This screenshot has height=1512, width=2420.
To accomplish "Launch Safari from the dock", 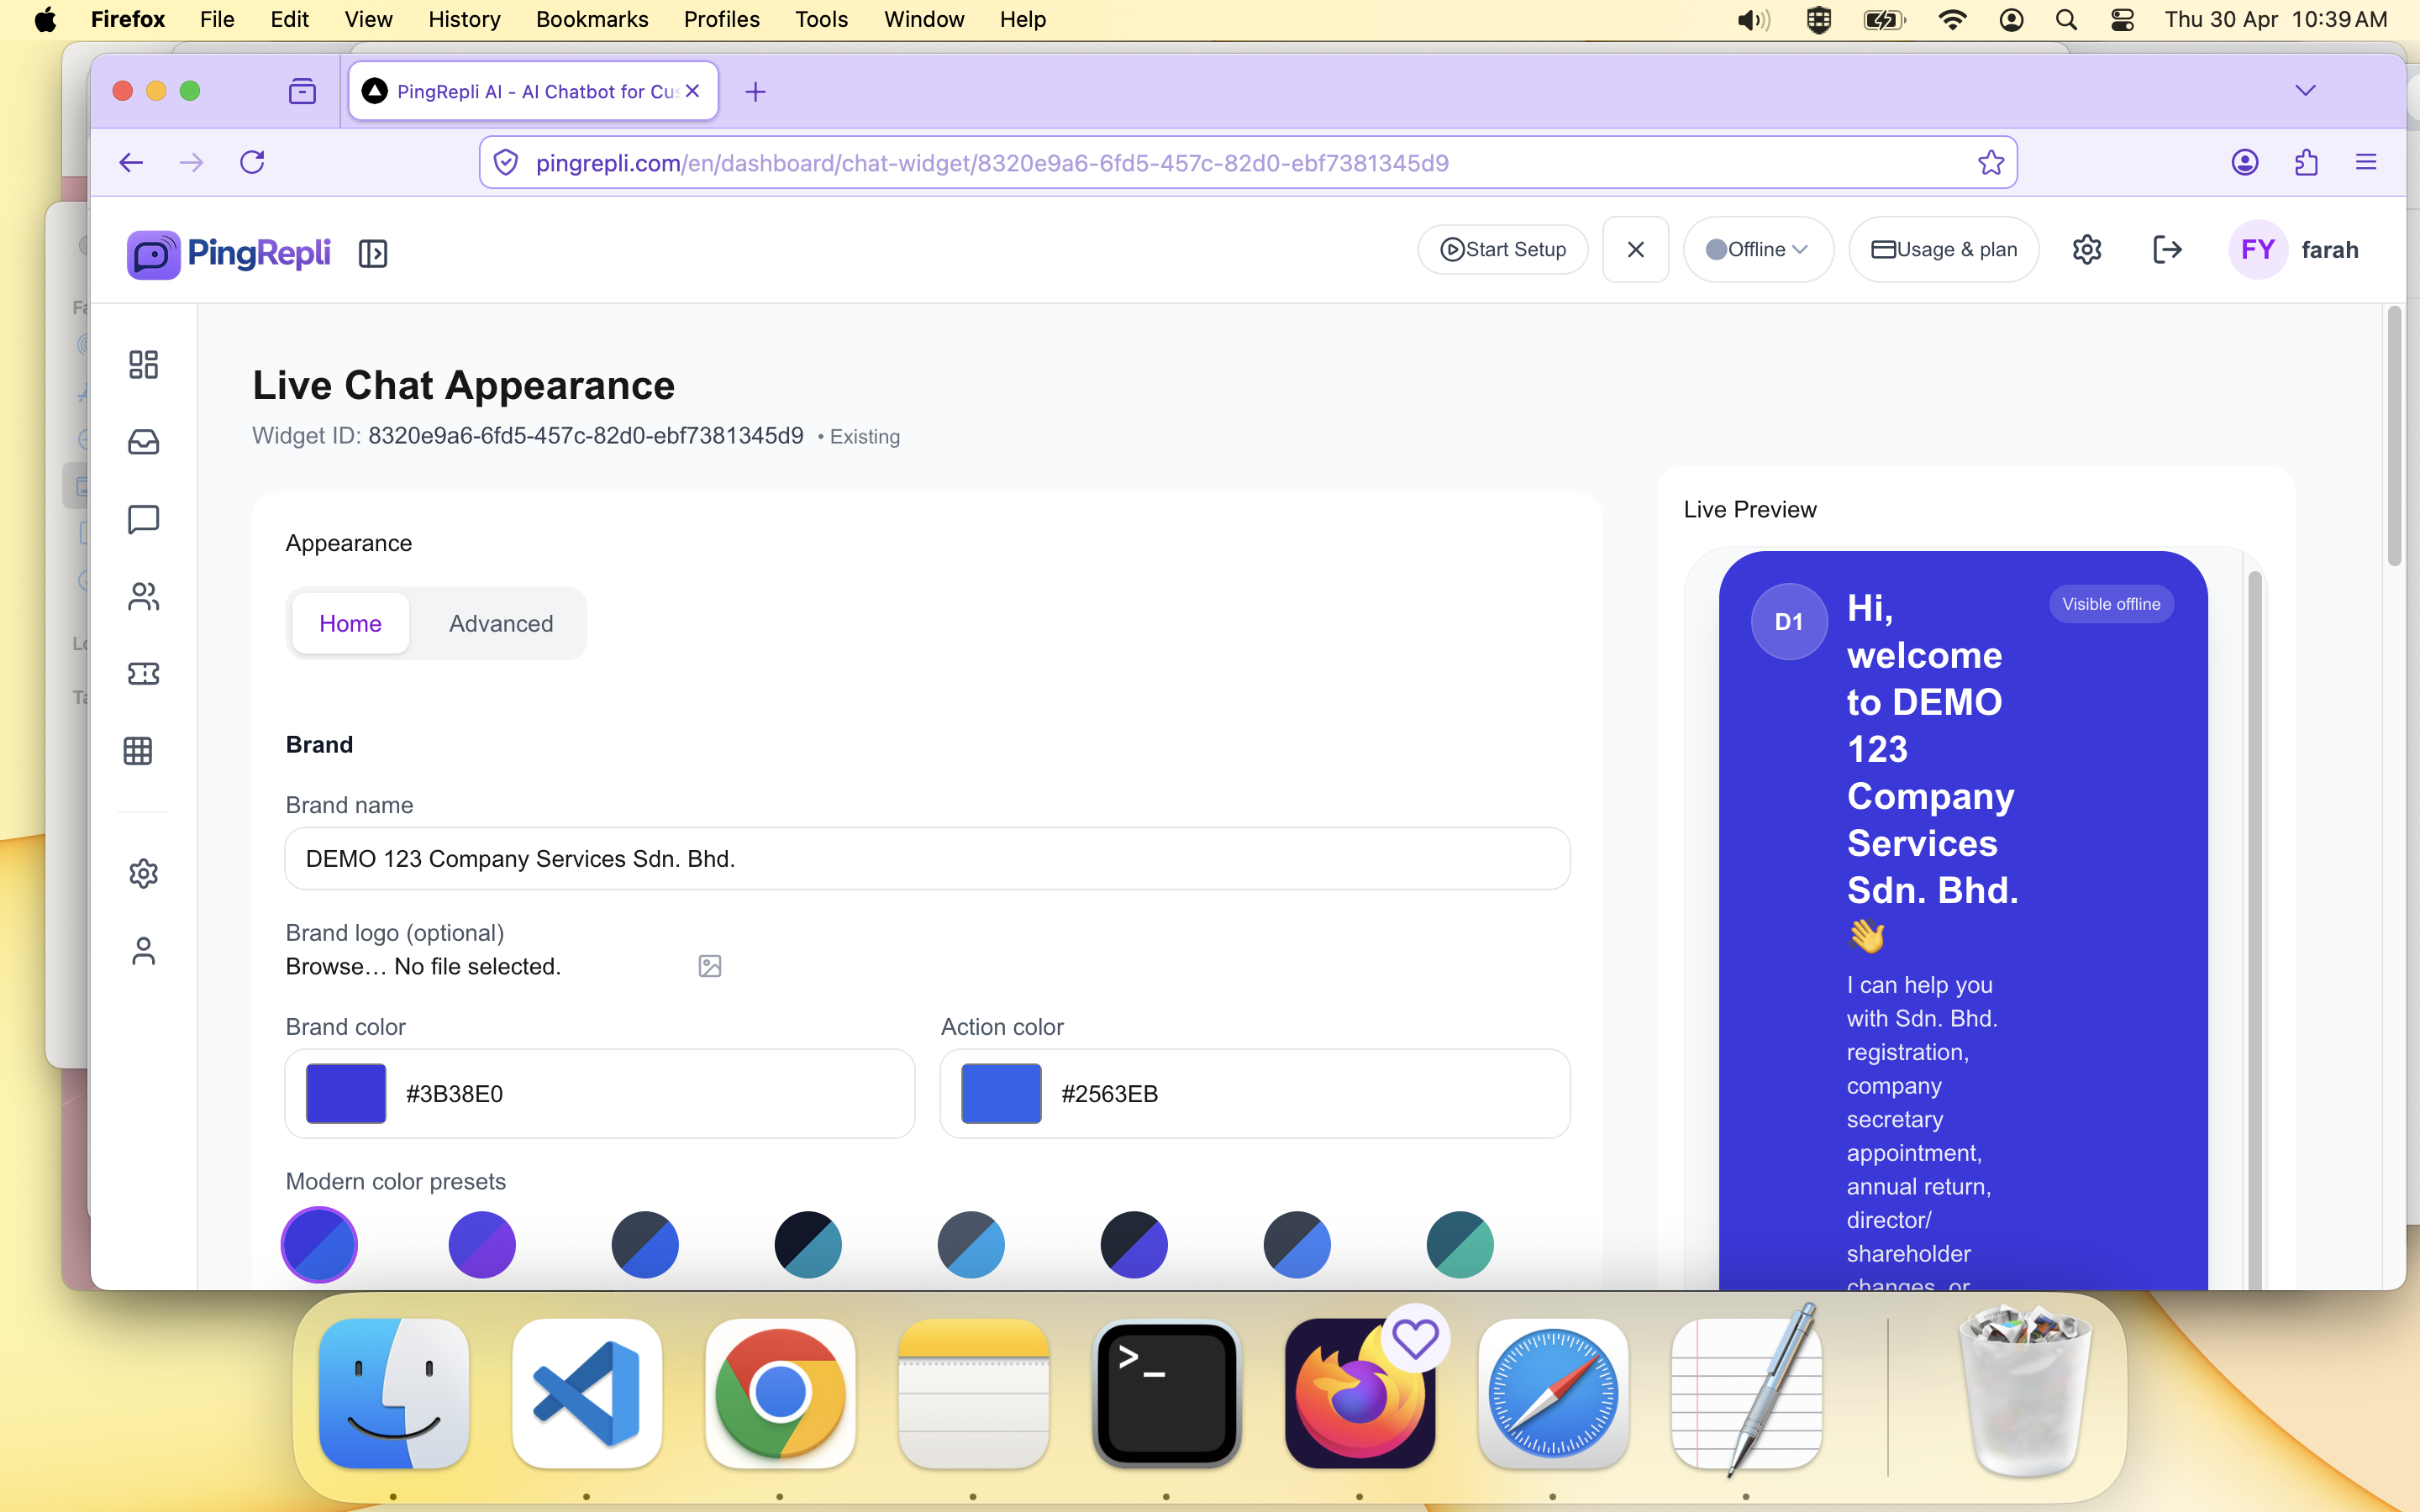I will pos(1553,1394).
